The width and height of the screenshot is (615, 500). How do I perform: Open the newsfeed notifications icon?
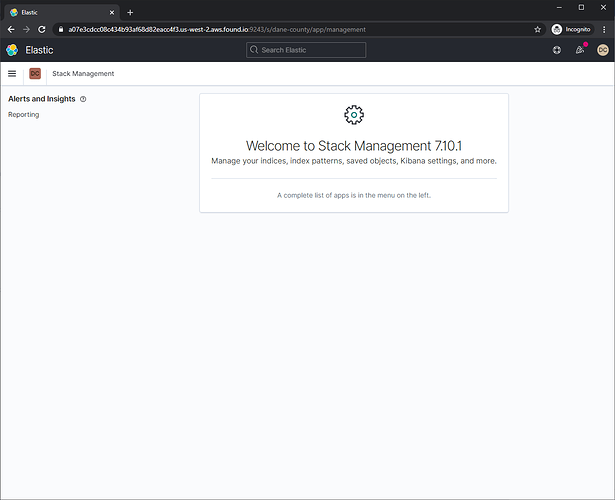tap(580, 50)
